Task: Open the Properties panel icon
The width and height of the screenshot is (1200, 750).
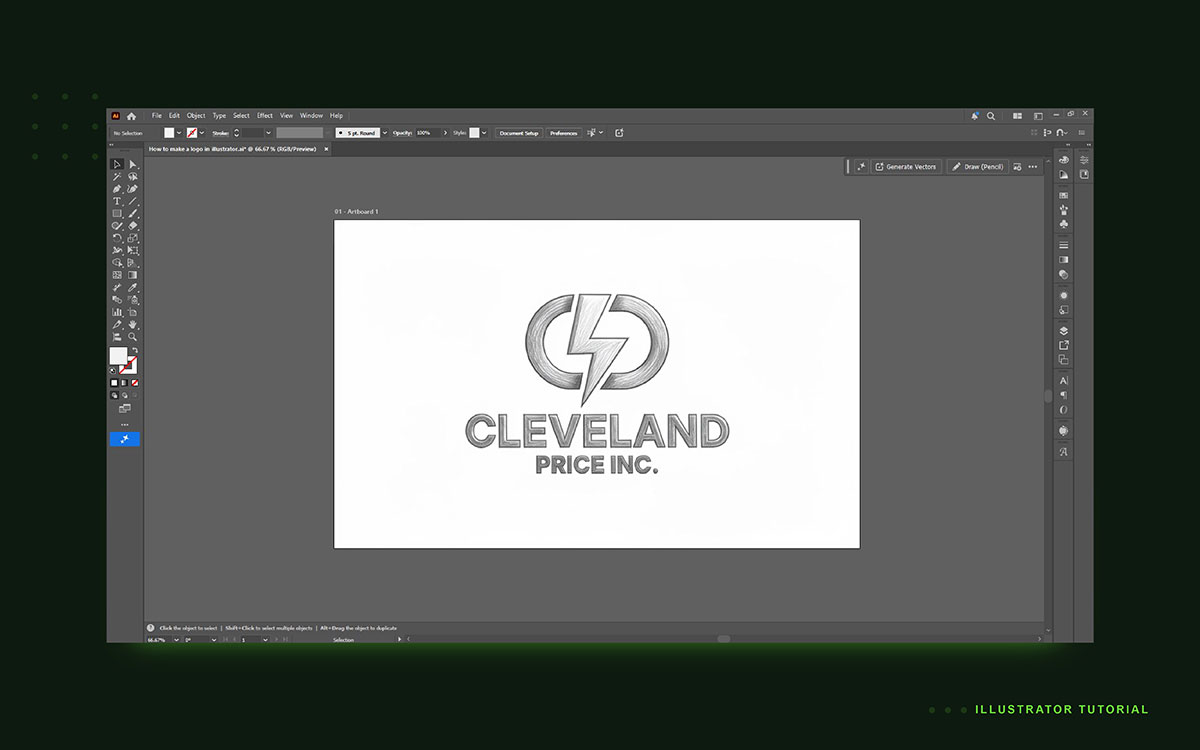Action: point(1084,160)
